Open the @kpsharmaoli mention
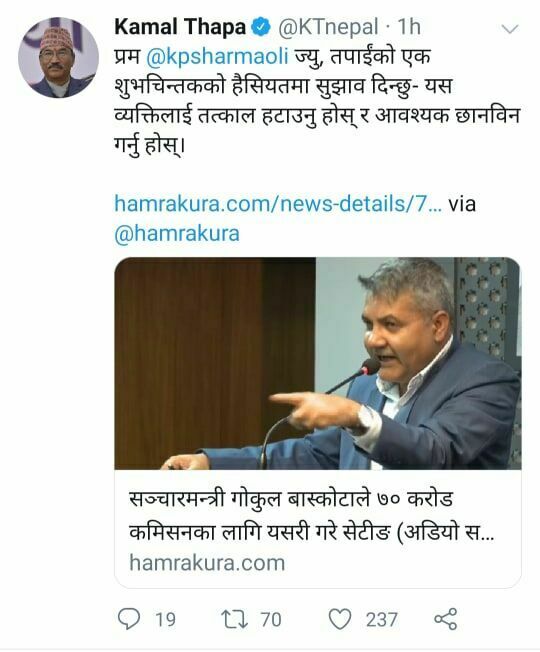This screenshot has width=540, height=652. [217, 57]
